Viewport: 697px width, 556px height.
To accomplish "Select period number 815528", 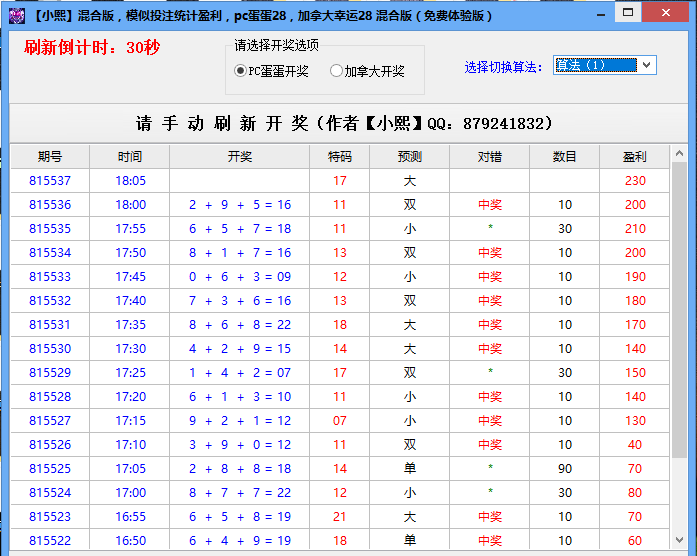I will 50,397.
